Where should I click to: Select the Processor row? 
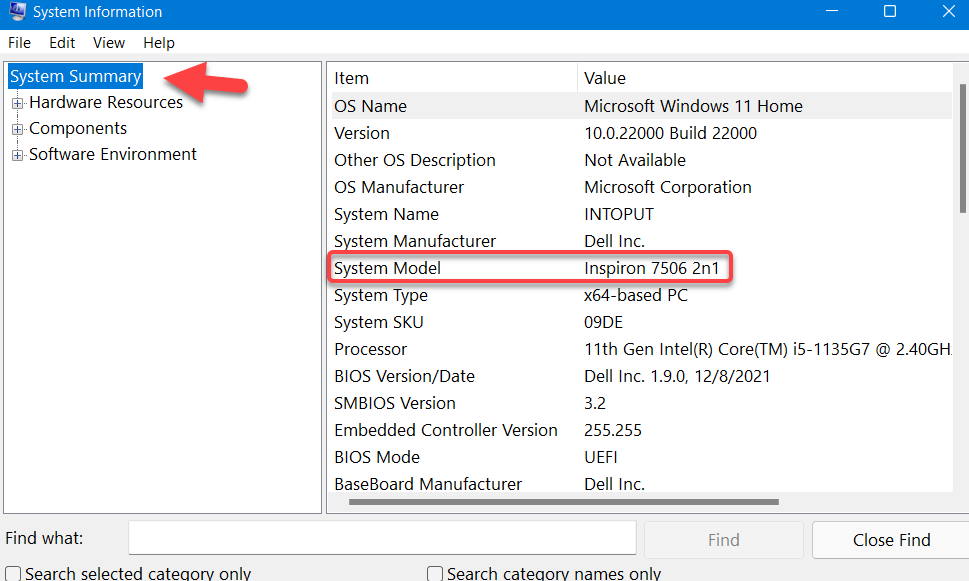coord(641,349)
